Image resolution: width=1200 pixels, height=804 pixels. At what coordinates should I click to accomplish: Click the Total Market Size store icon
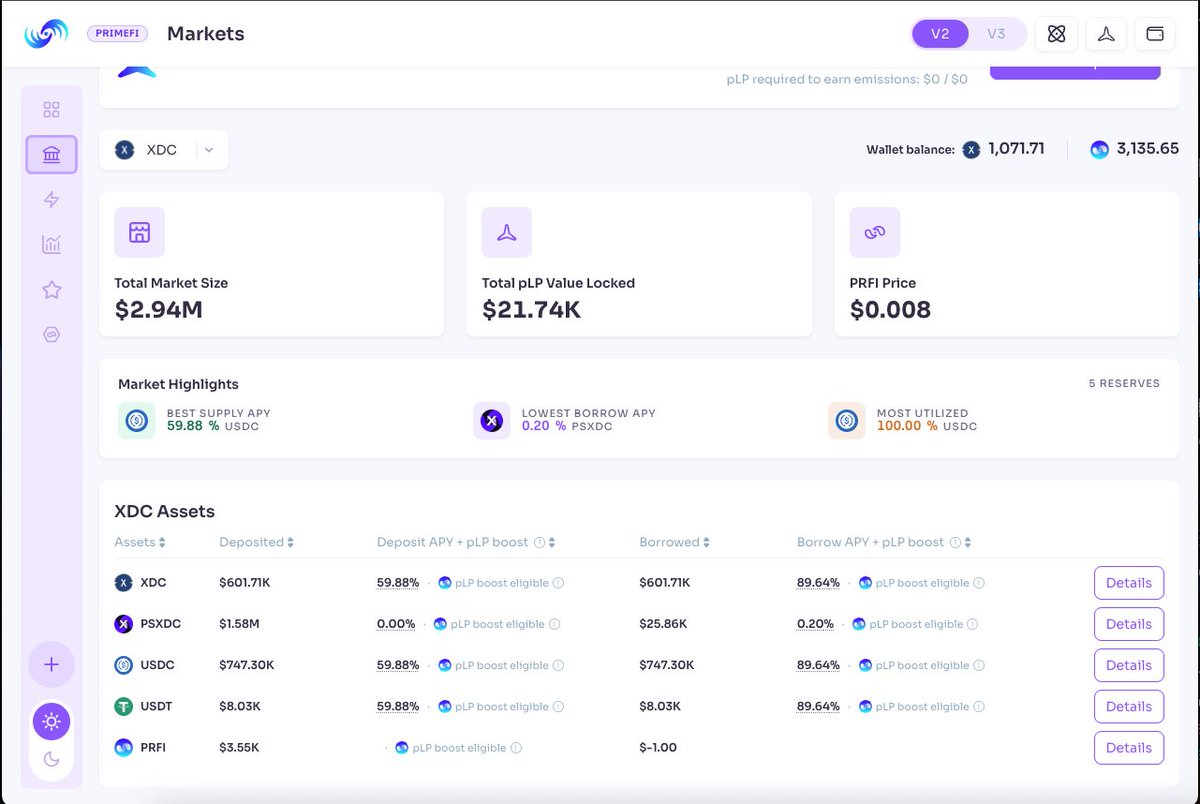(x=139, y=232)
